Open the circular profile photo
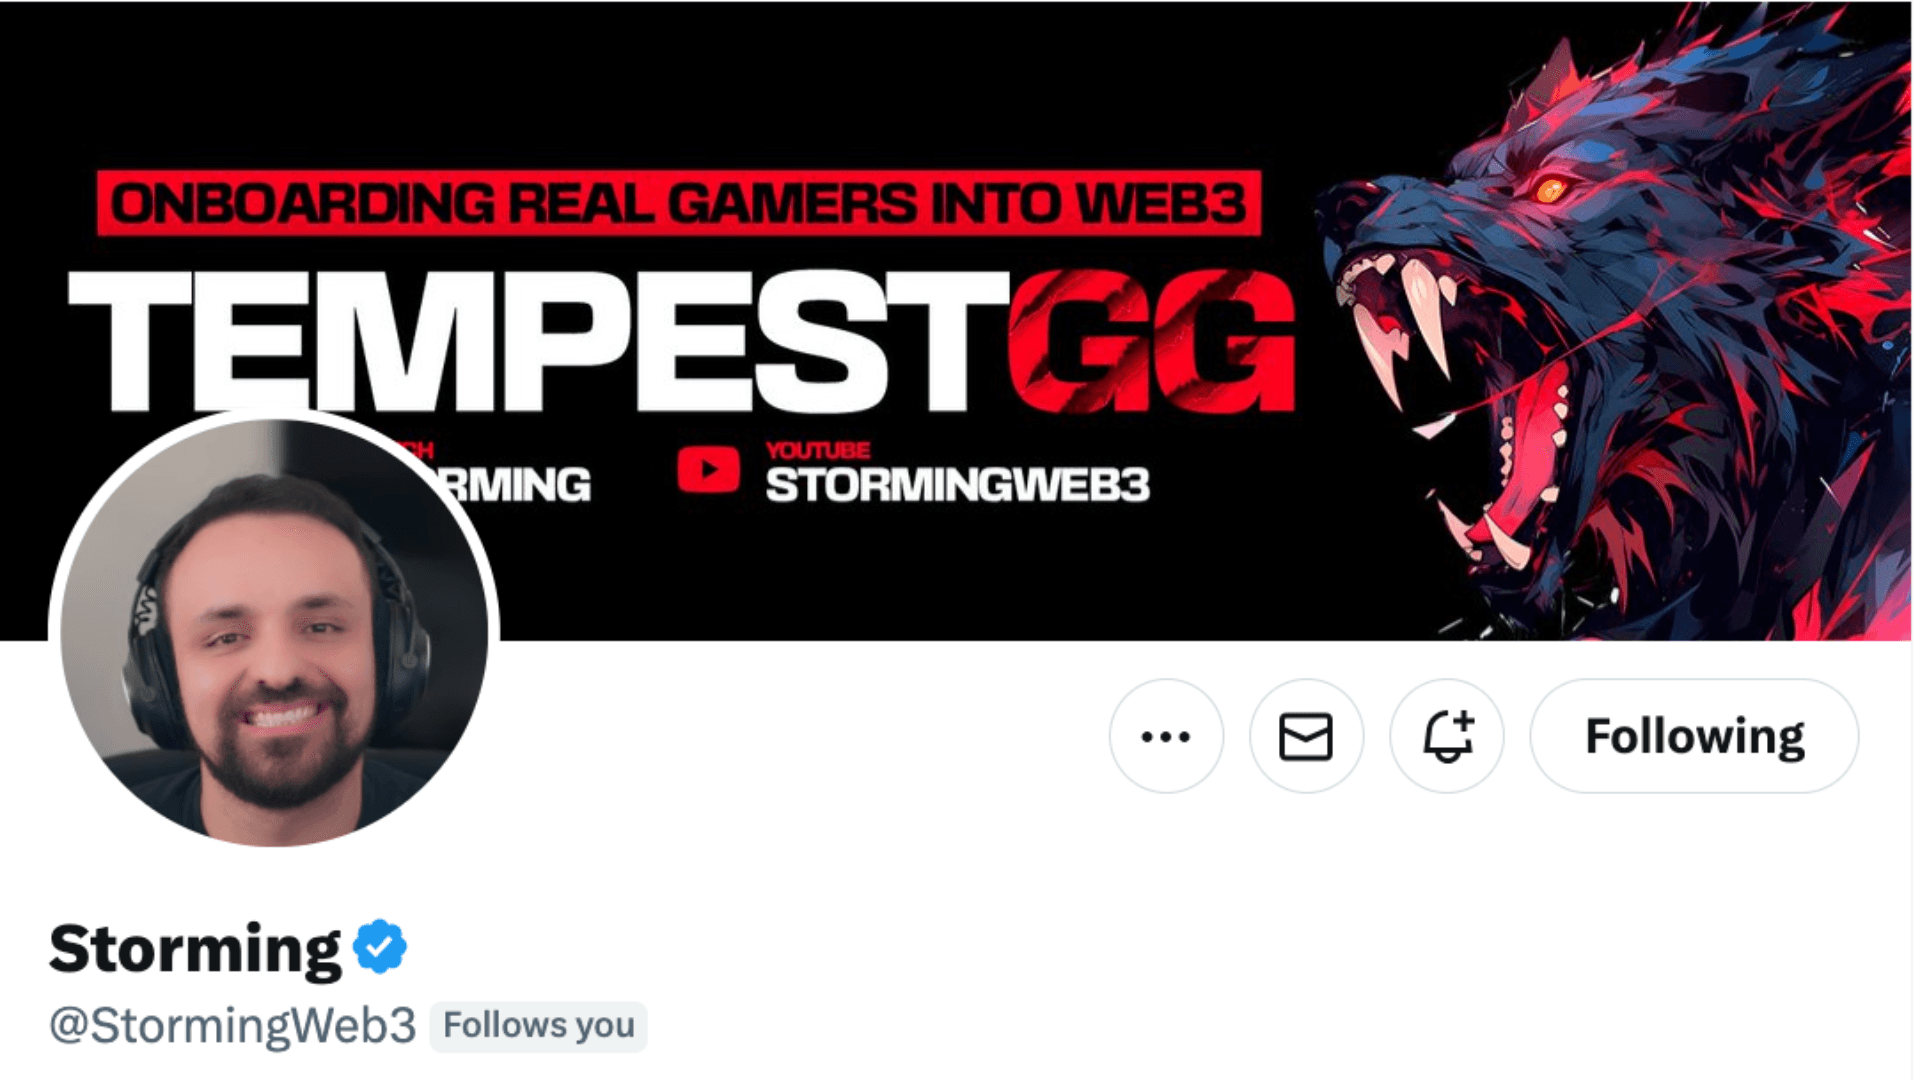The image size is (1920, 1080). point(274,632)
